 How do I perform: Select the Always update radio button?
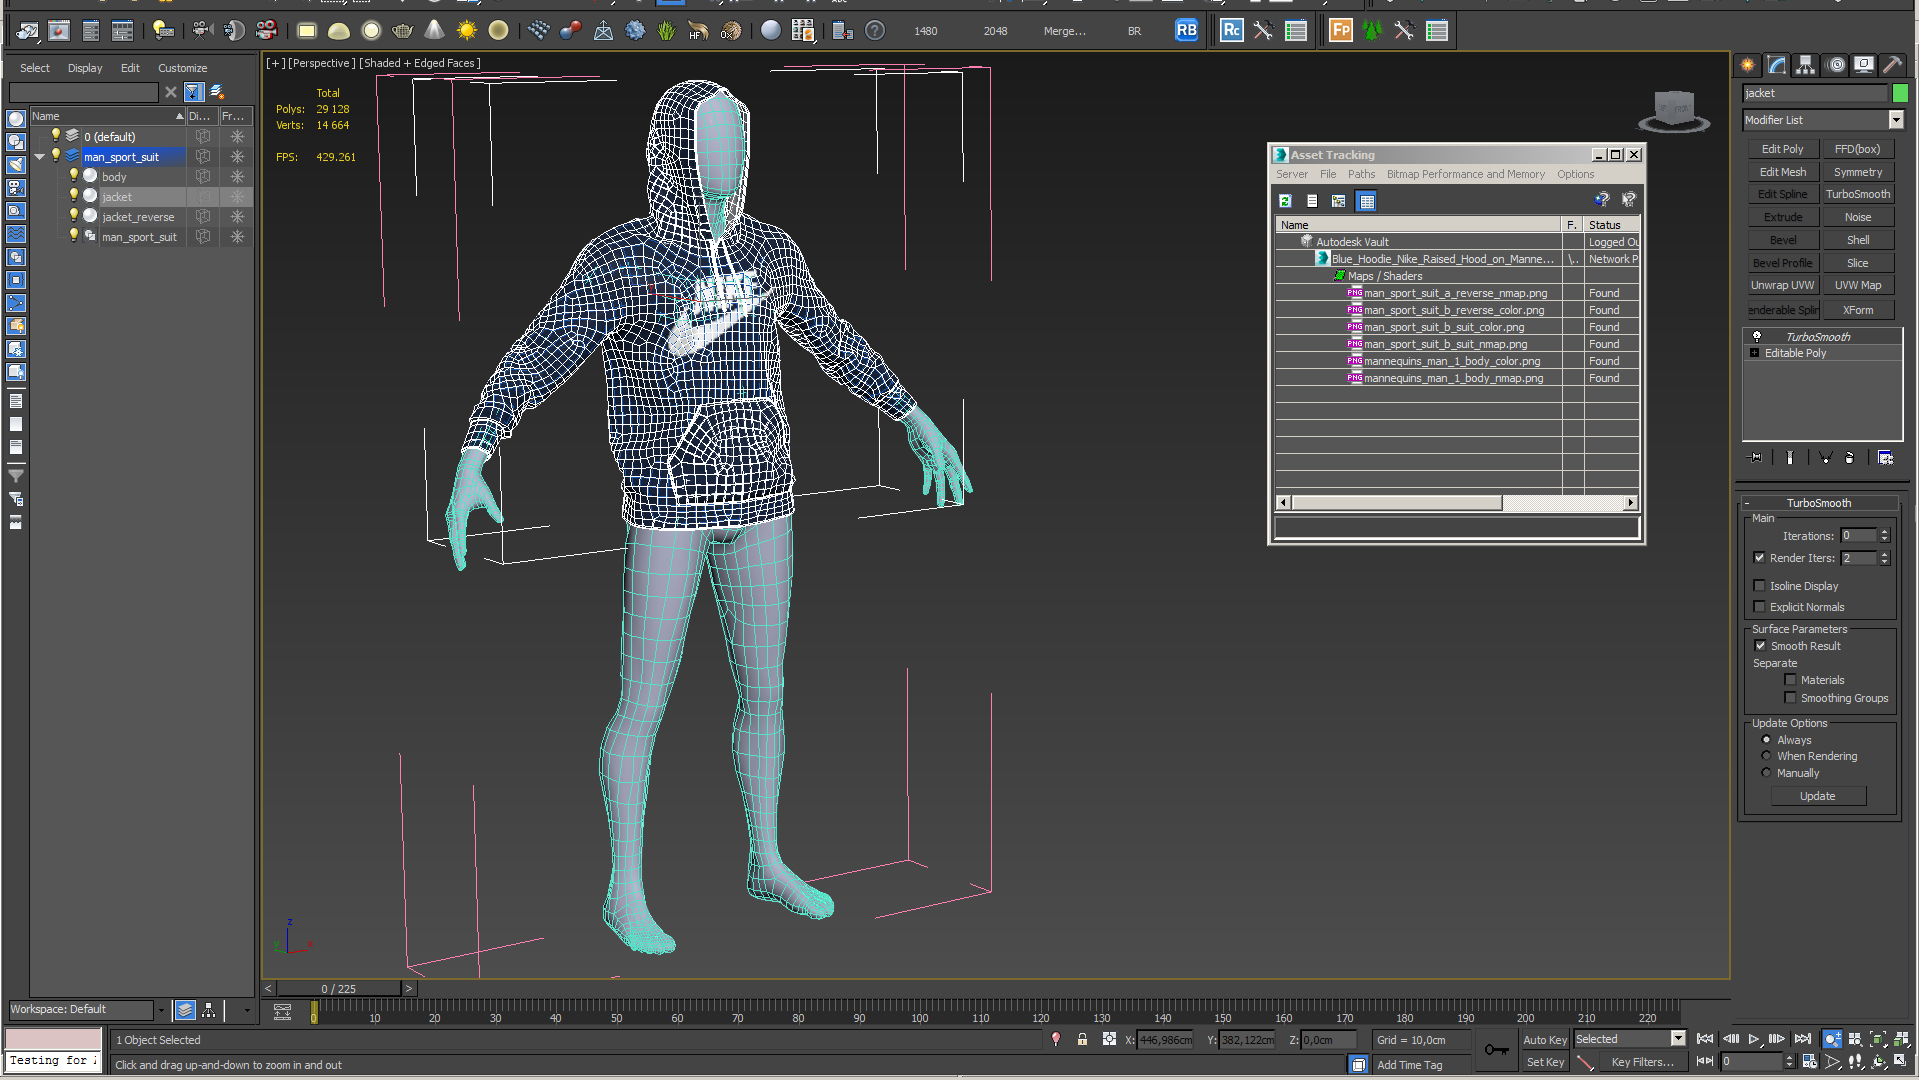(1766, 740)
